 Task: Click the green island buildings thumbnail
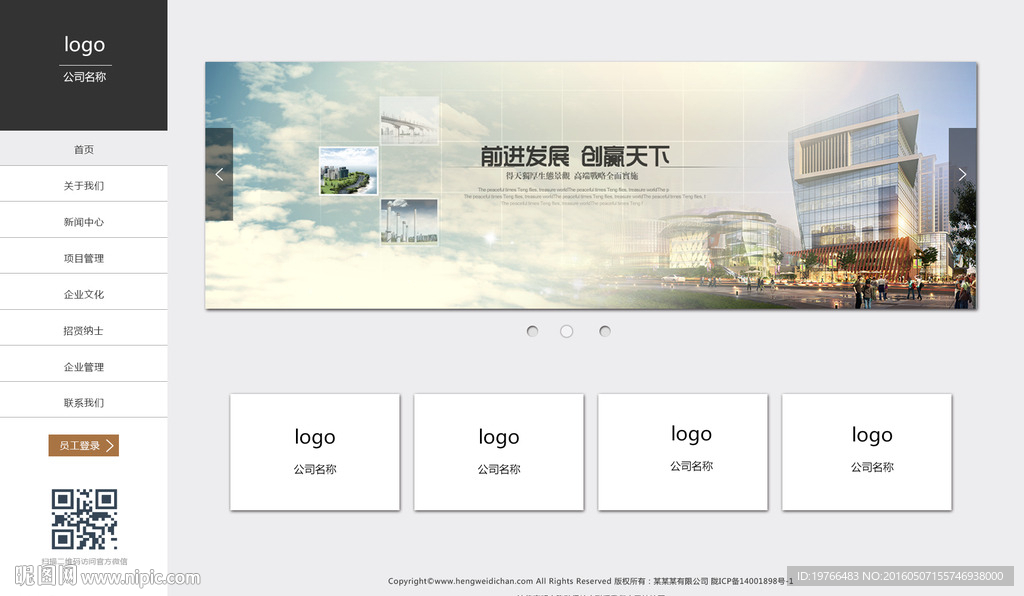click(x=349, y=170)
